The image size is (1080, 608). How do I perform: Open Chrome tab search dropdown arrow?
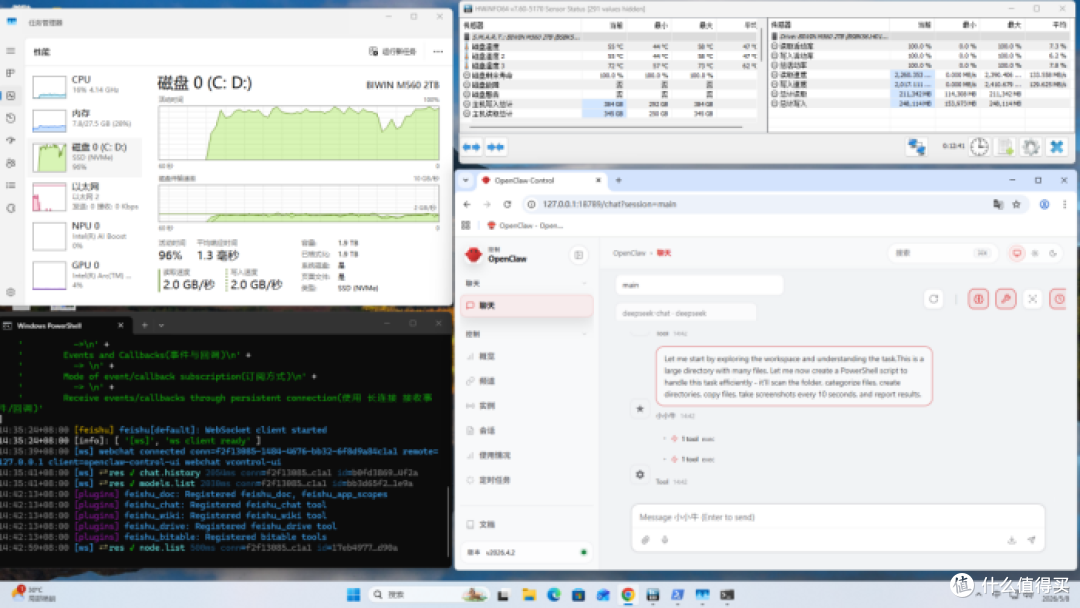(x=466, y=180)
